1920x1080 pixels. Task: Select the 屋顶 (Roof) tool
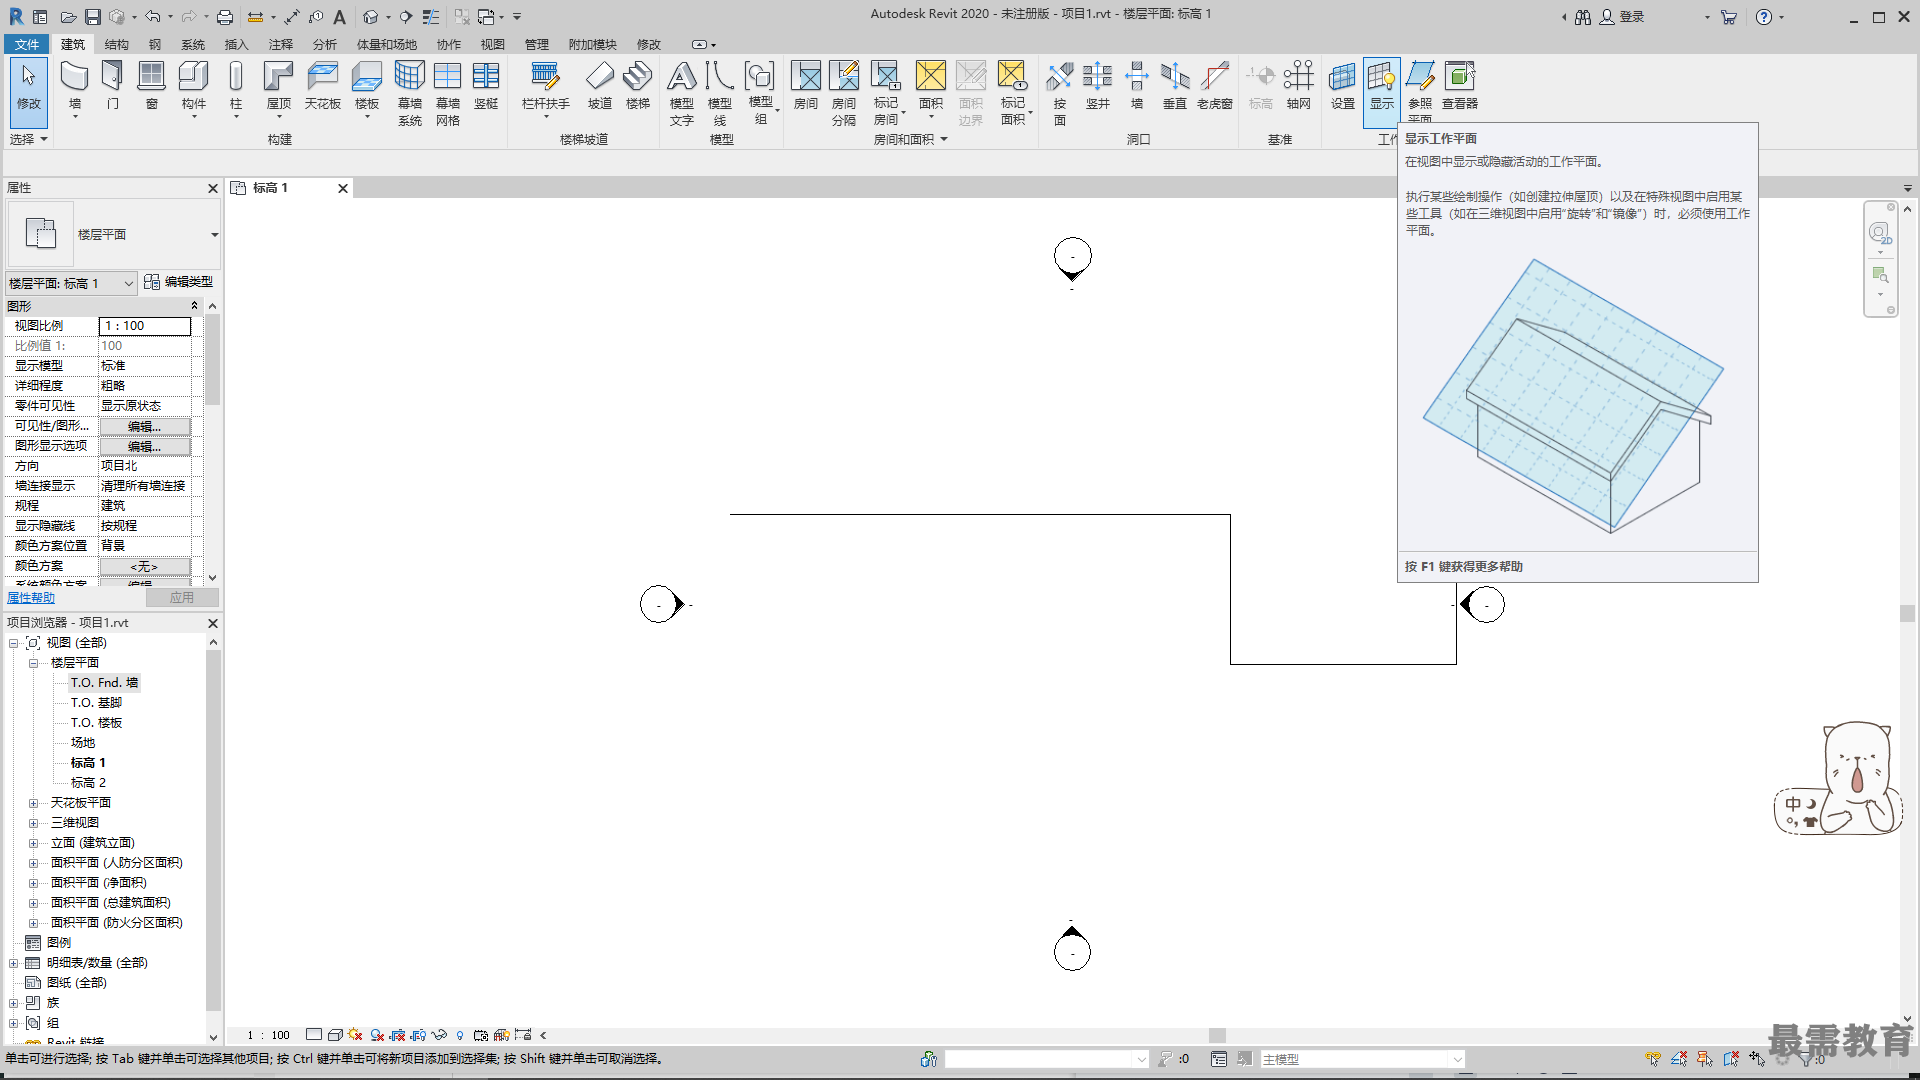point(279,86)
